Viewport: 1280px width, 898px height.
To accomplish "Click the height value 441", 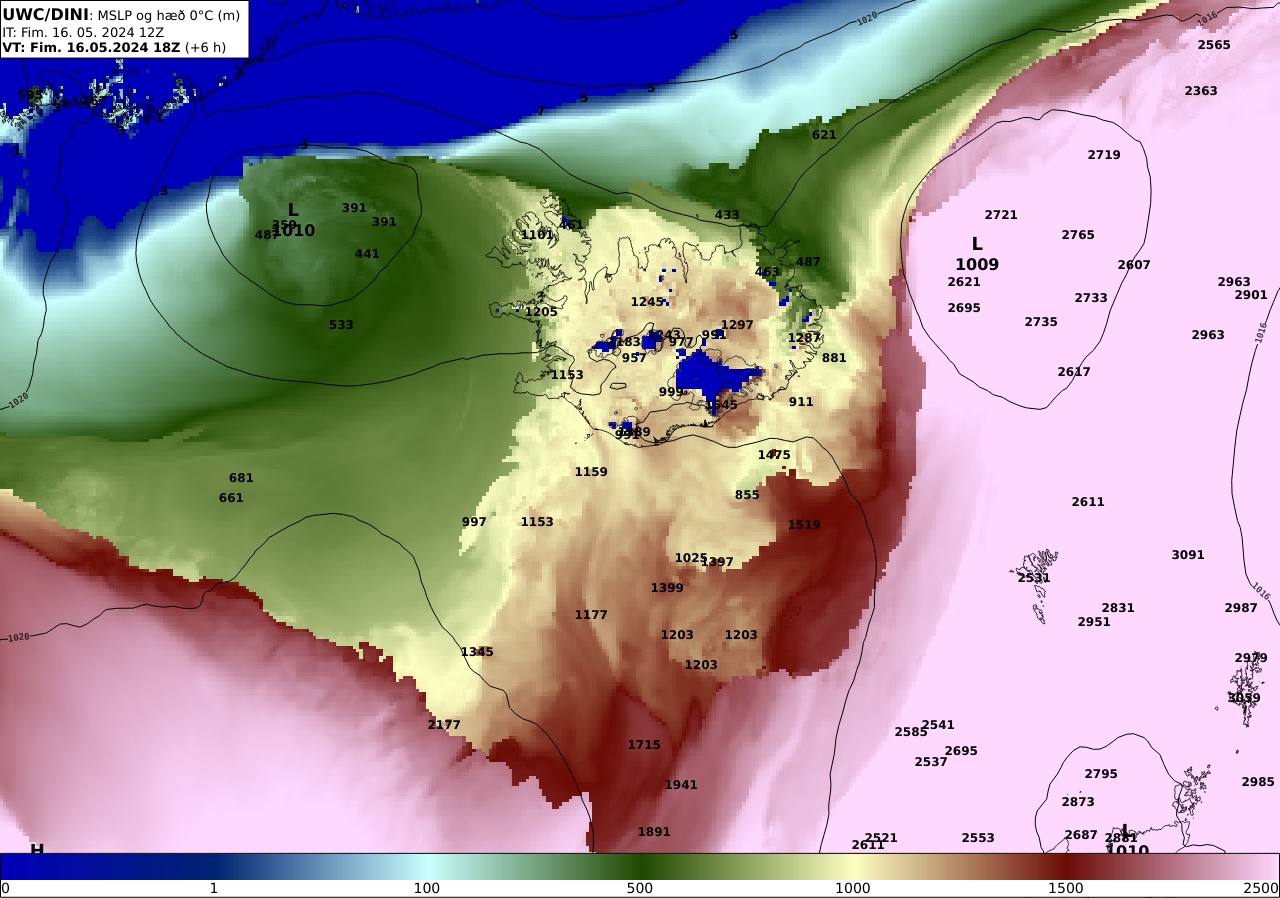I will click(367, 254).
